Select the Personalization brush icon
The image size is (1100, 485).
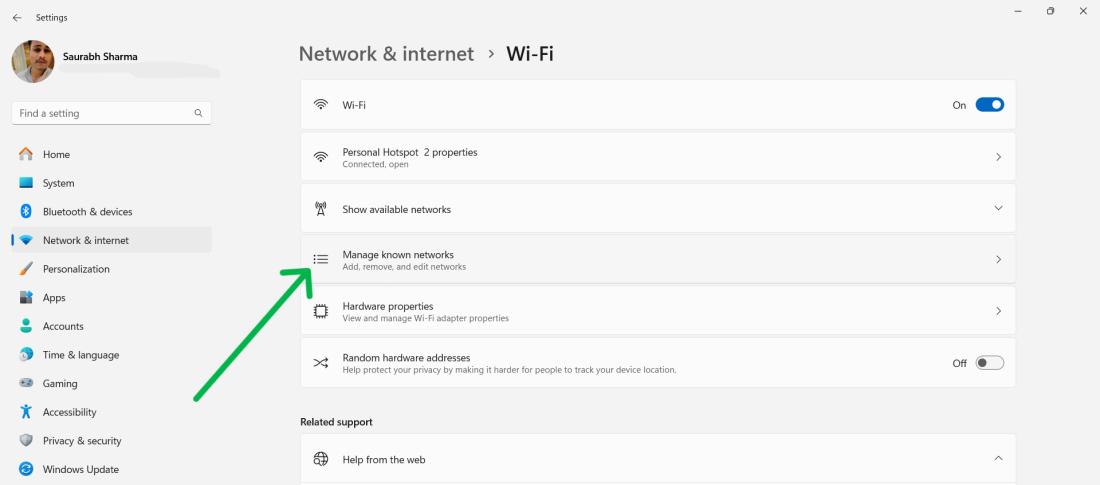tap(26, 269)
